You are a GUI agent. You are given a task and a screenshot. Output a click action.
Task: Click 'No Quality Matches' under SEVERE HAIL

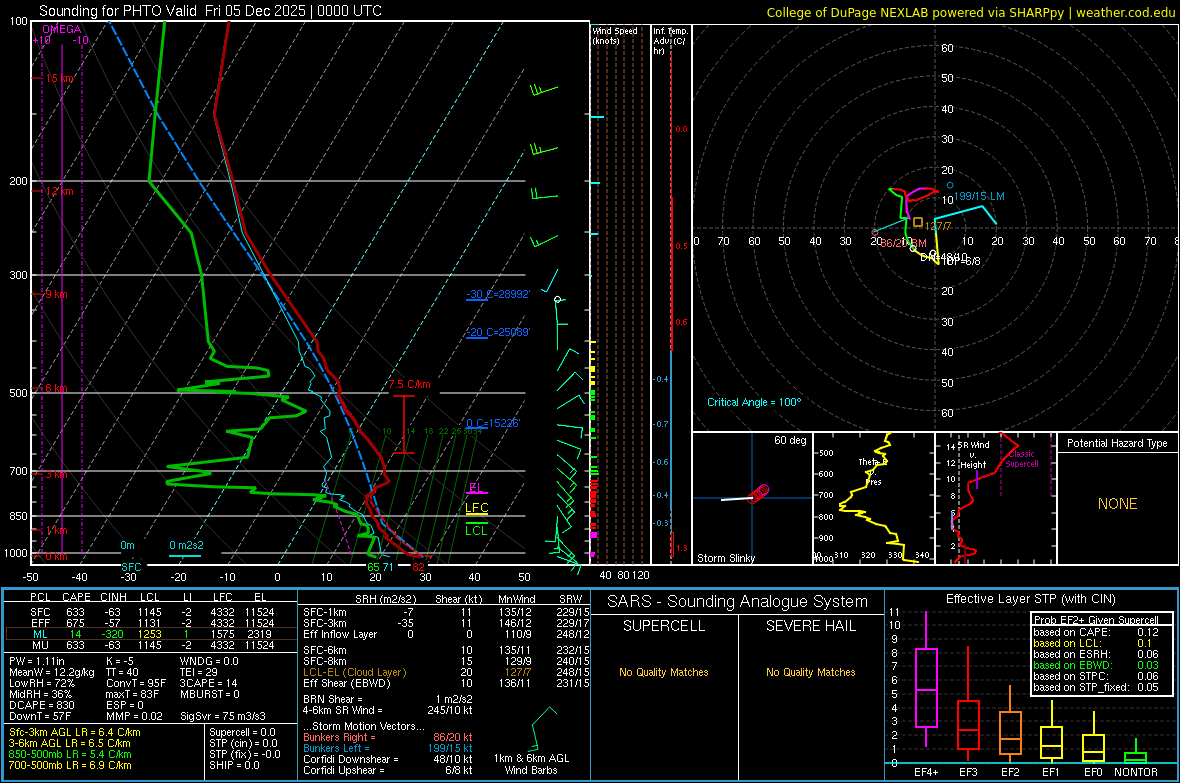click(810, 672)
